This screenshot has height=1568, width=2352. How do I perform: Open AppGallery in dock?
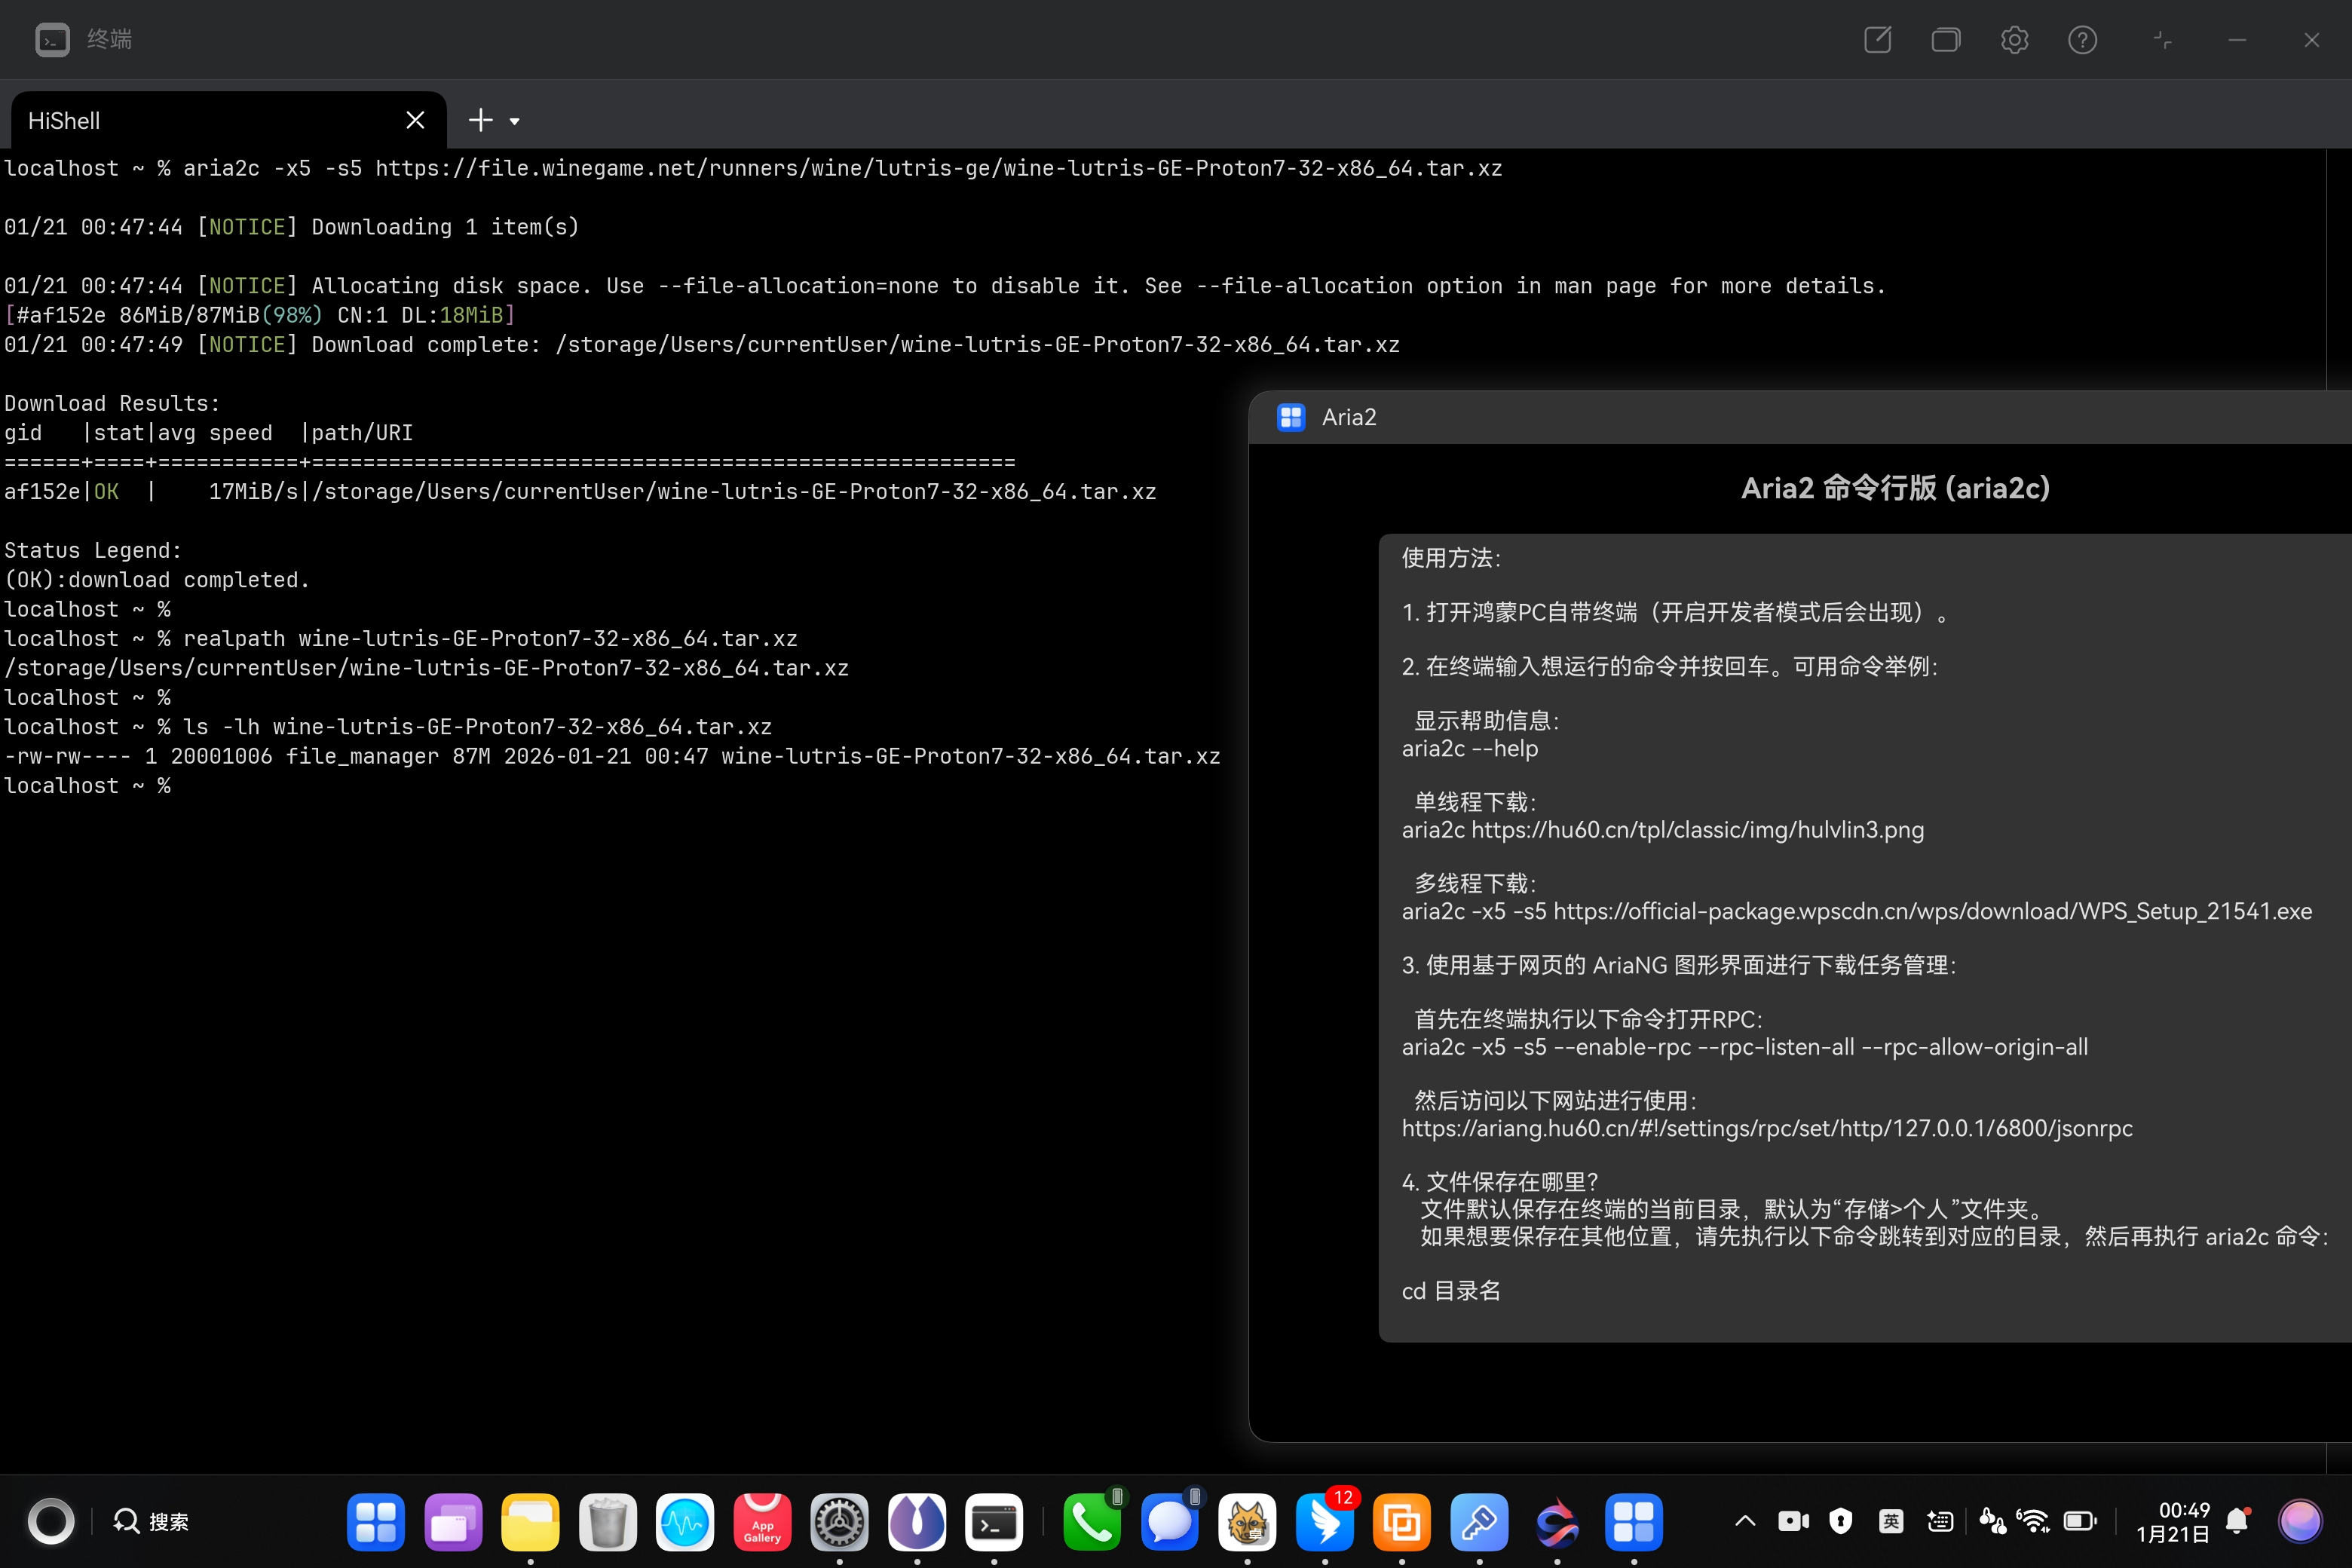tap(762, 1522)
